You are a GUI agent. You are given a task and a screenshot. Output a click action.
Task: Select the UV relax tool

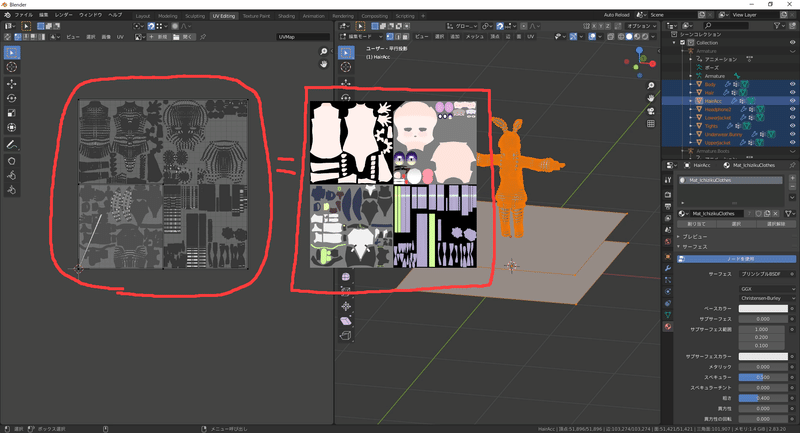pos(11,175)
